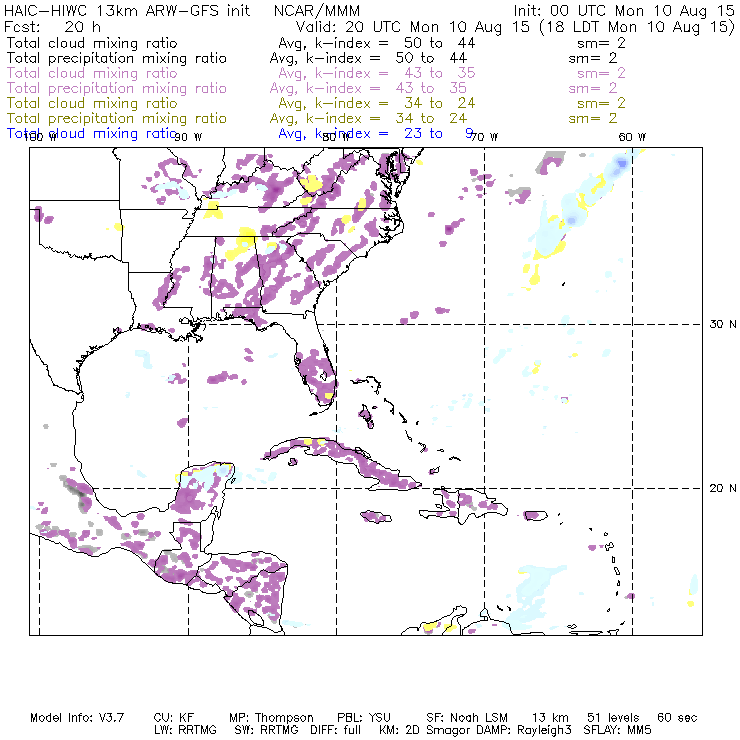The image size is (740, 740).
Task: Select the "Fcst: 20 h" forecast label
Action: point(52,27)
